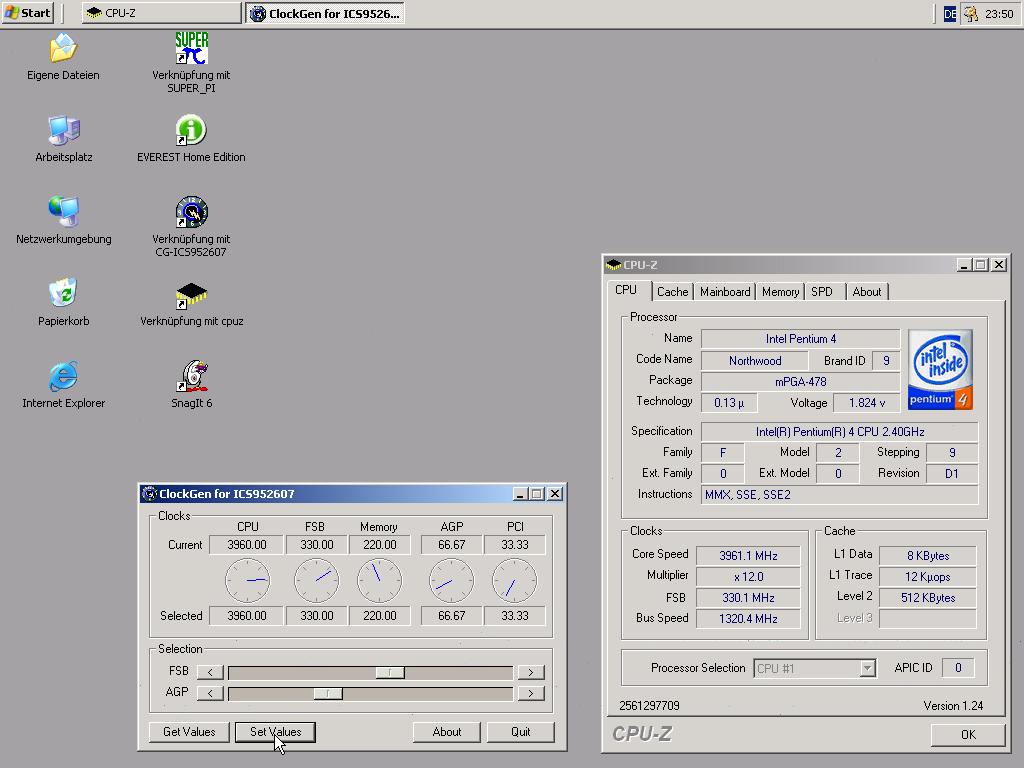Open the About tab in CPU-Z
The height and width of the screenshot is (768, 1024).
[x=867, y=292]
